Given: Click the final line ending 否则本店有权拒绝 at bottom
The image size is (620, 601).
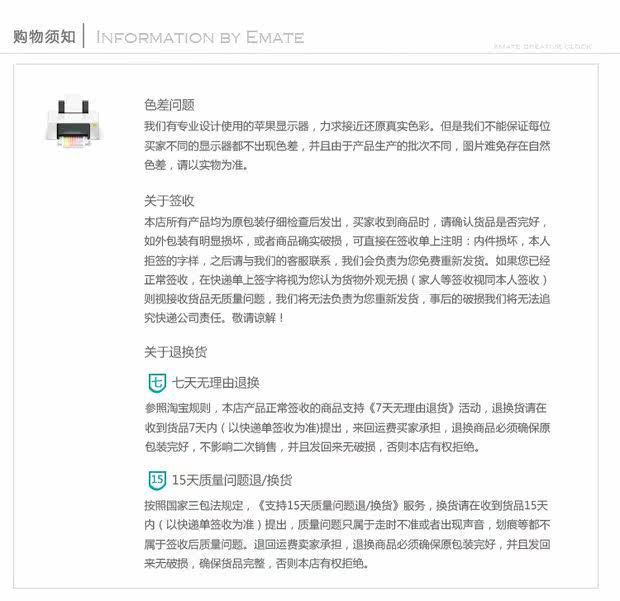Looking at the screenshot, I should tap(257, 563).
